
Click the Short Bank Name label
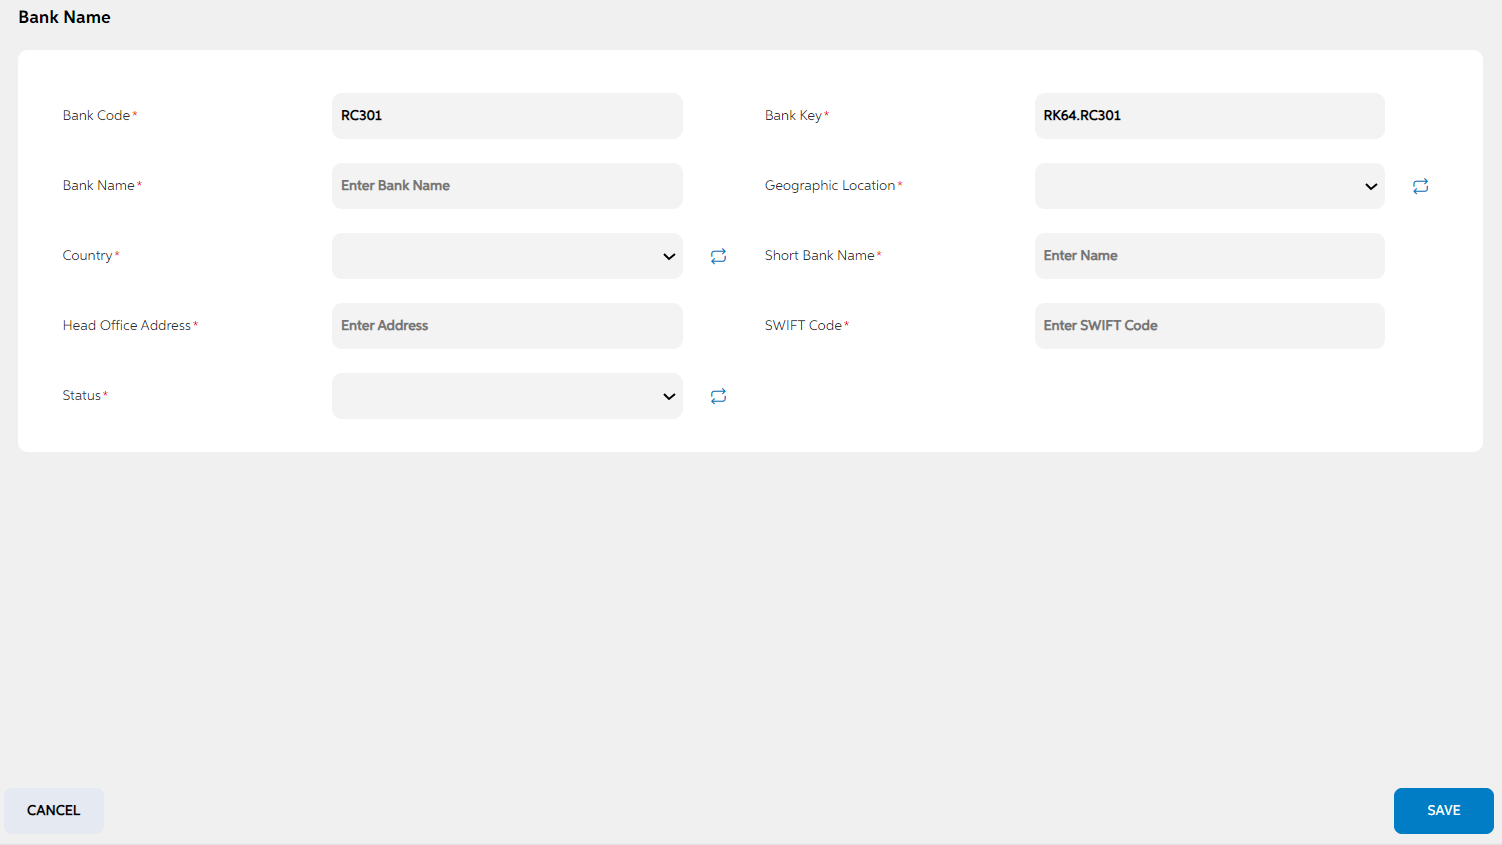point(819,255)
